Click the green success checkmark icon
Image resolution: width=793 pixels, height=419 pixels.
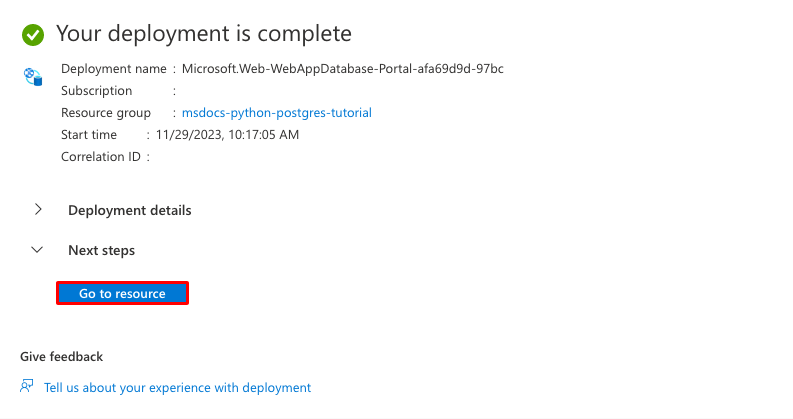point(34,34)
